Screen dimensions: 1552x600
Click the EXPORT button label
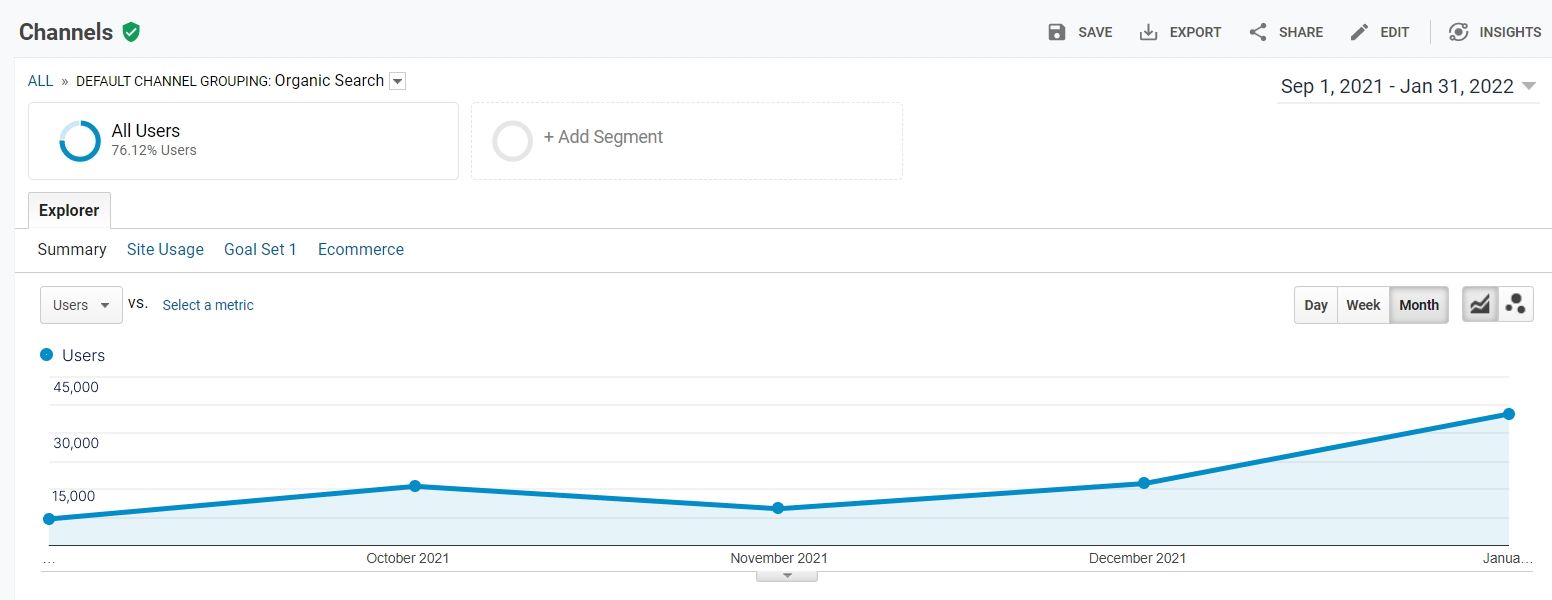pos(1196,32)
